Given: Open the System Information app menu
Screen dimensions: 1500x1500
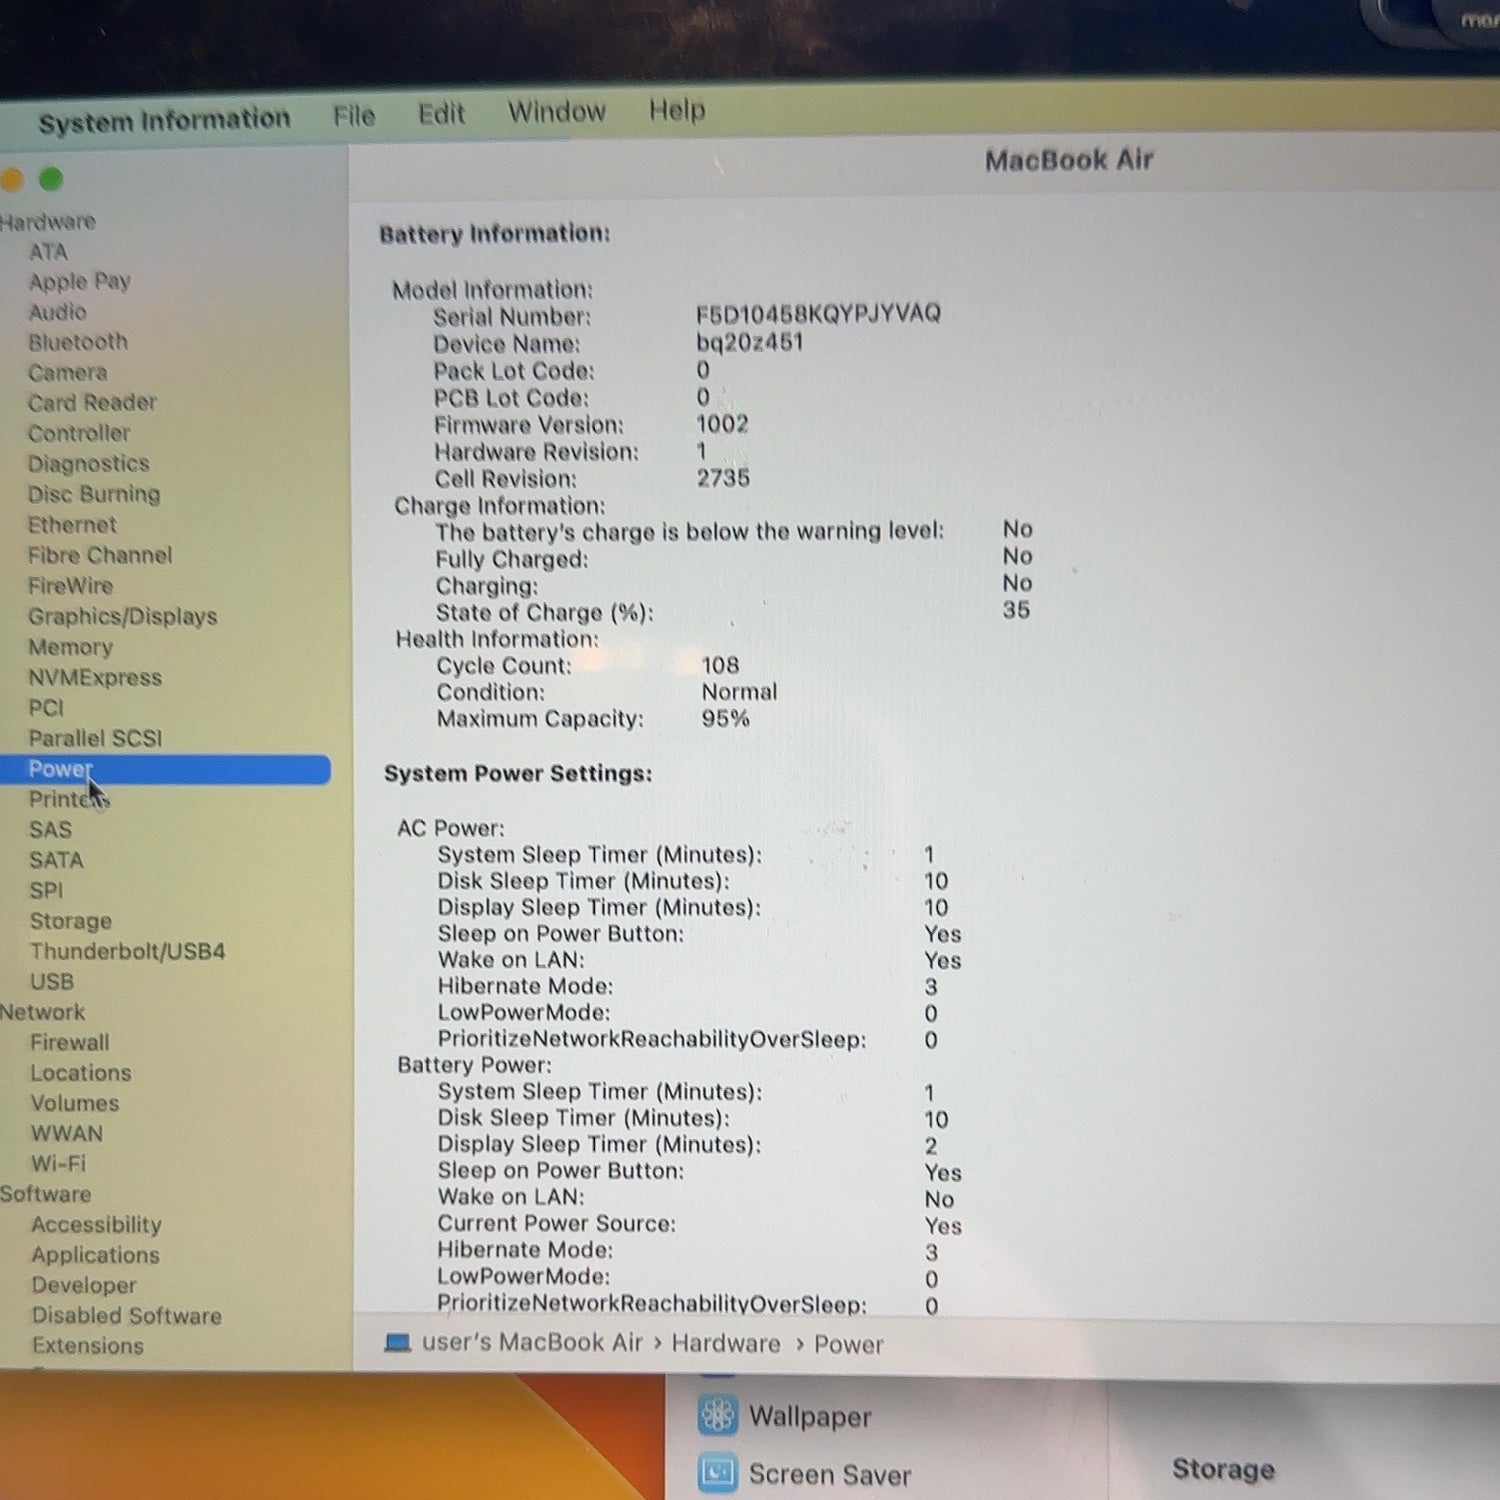Looking at the screenshot, I should tap(164, 121).
